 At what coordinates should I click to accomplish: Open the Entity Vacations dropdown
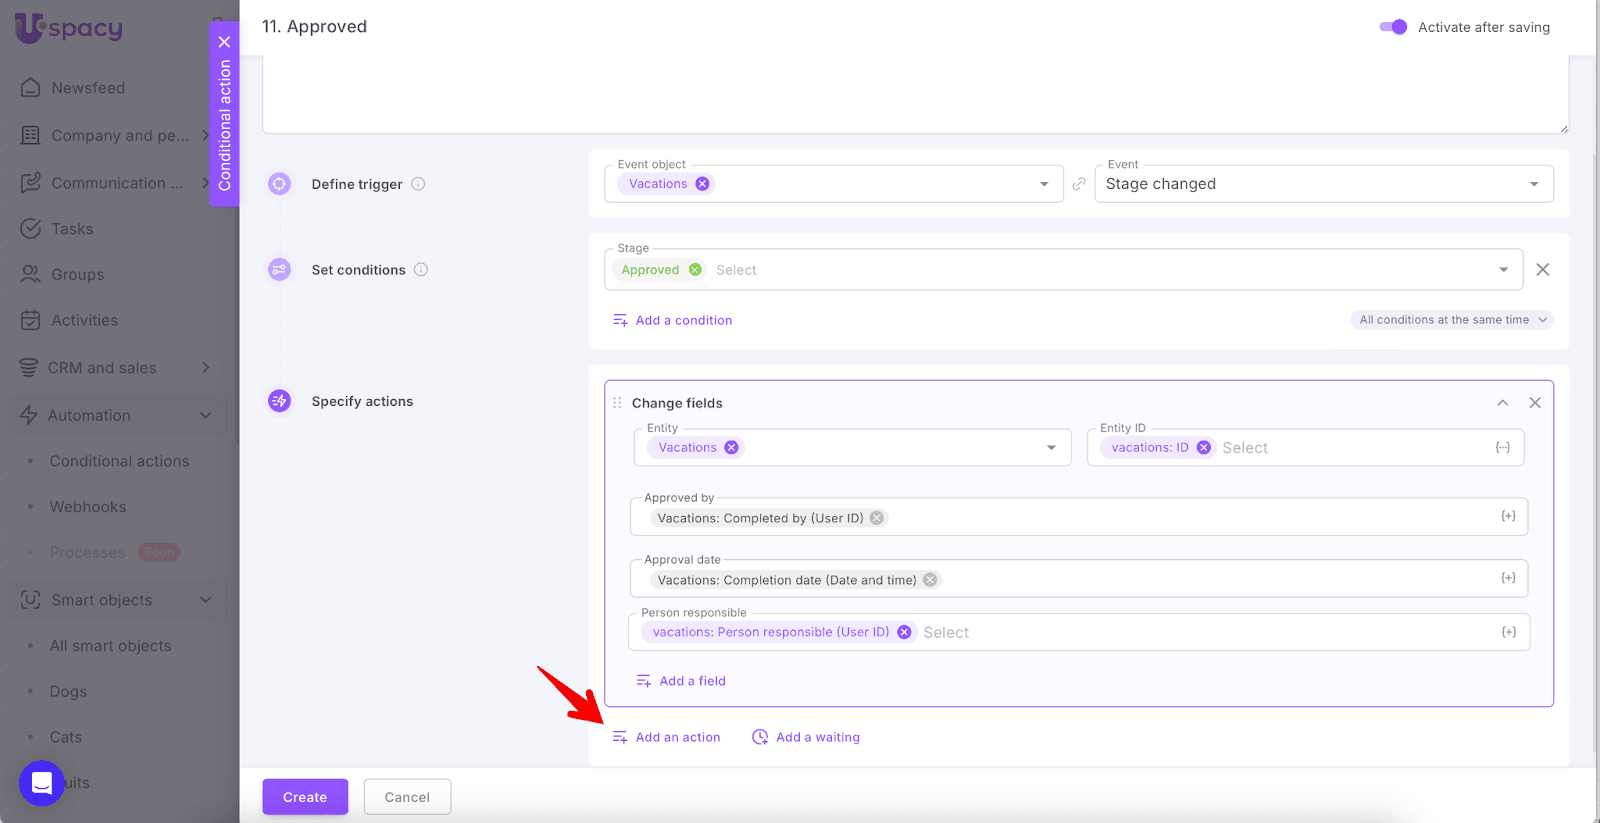1051,448
